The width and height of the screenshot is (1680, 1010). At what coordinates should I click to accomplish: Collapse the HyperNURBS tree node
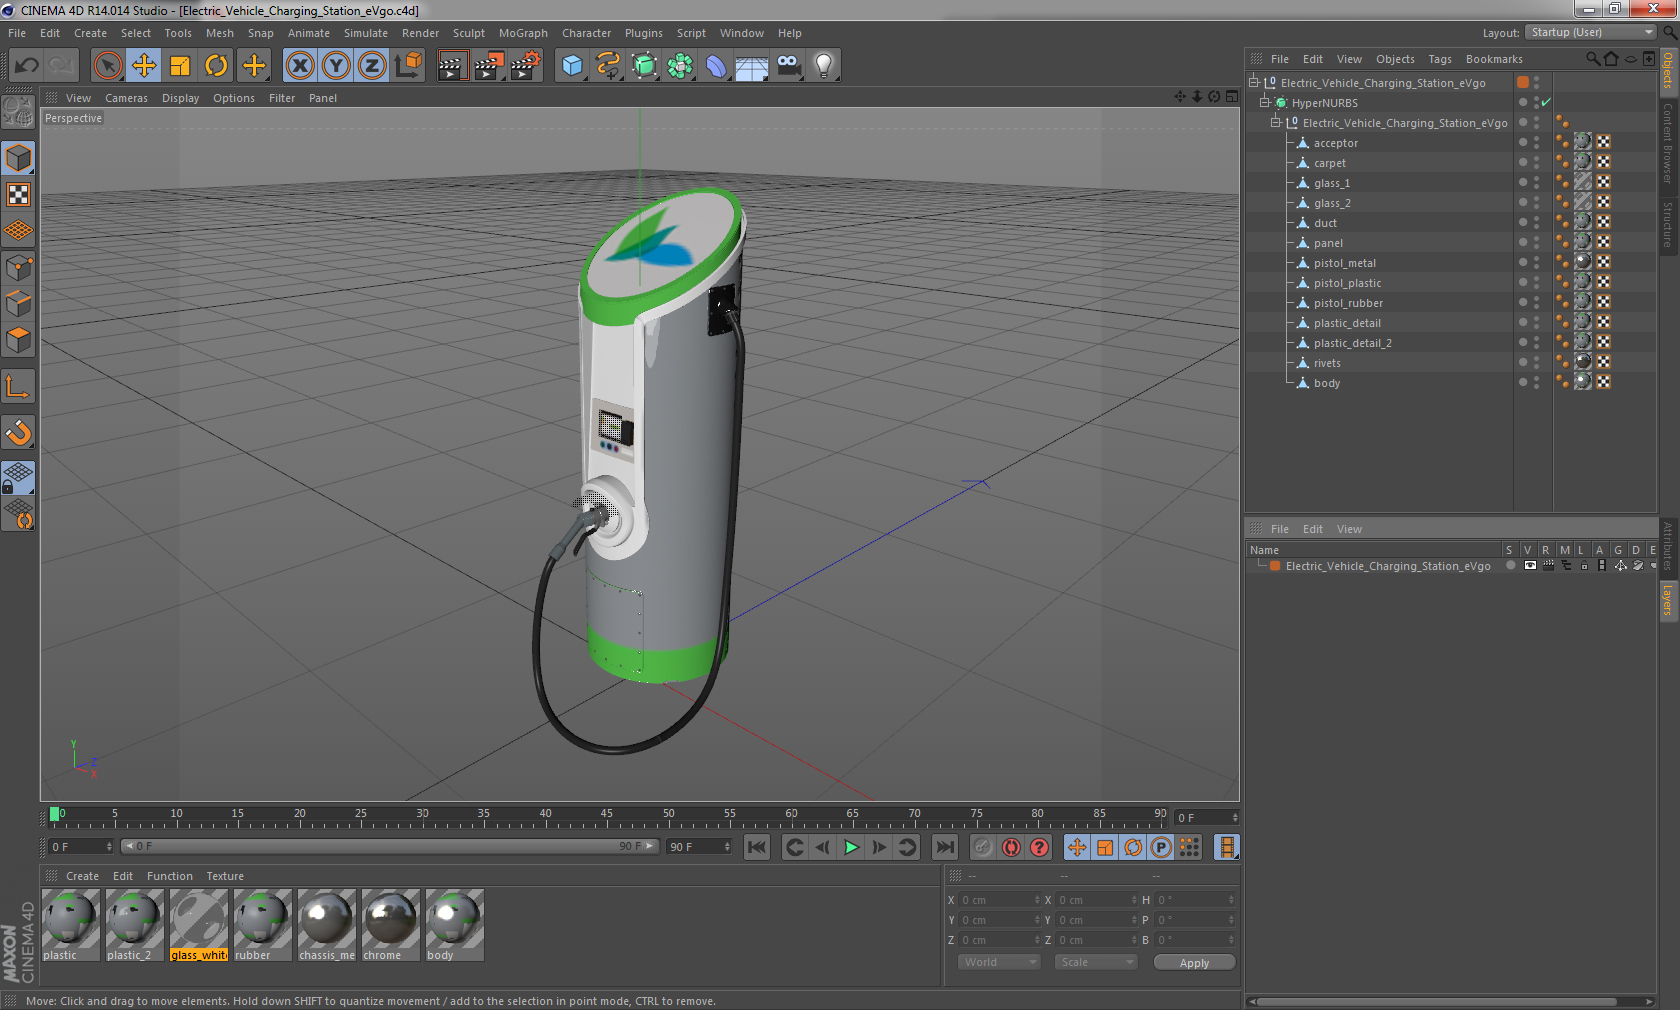click(x=1264, y=102)
